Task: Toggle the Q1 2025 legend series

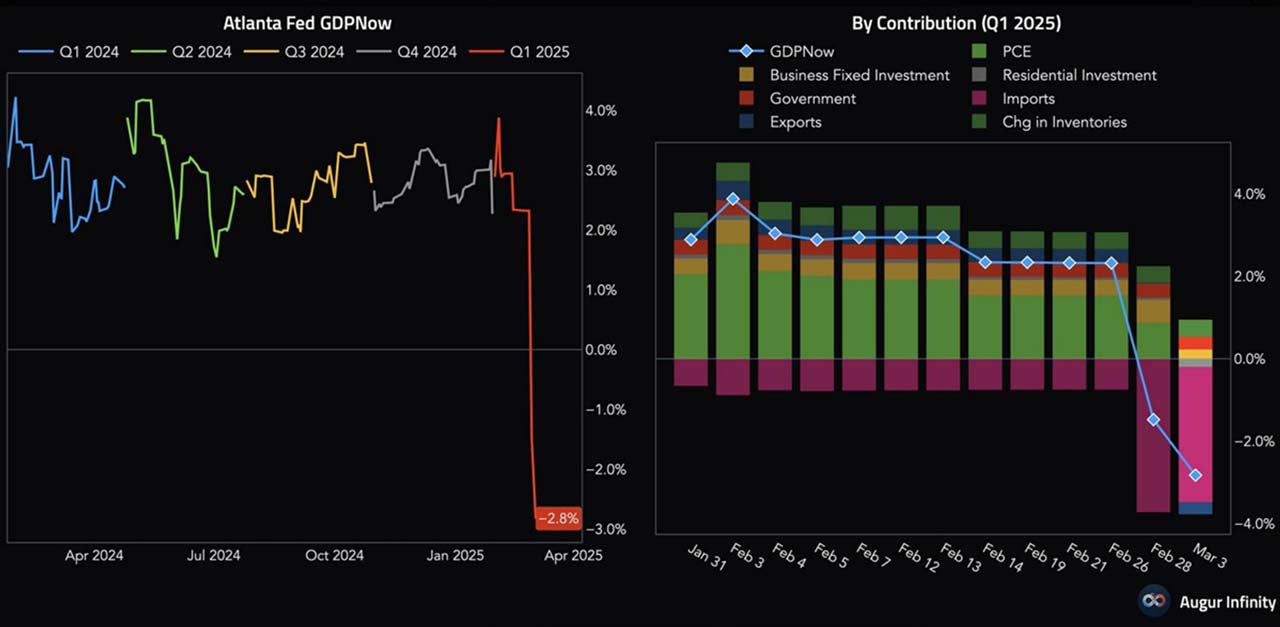Action: (522, 51)
